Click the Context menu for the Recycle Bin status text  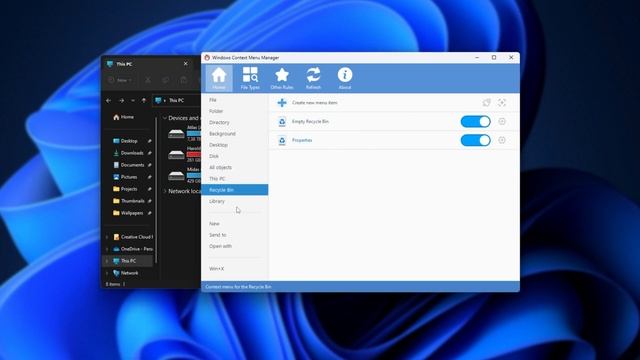point(238,287)
